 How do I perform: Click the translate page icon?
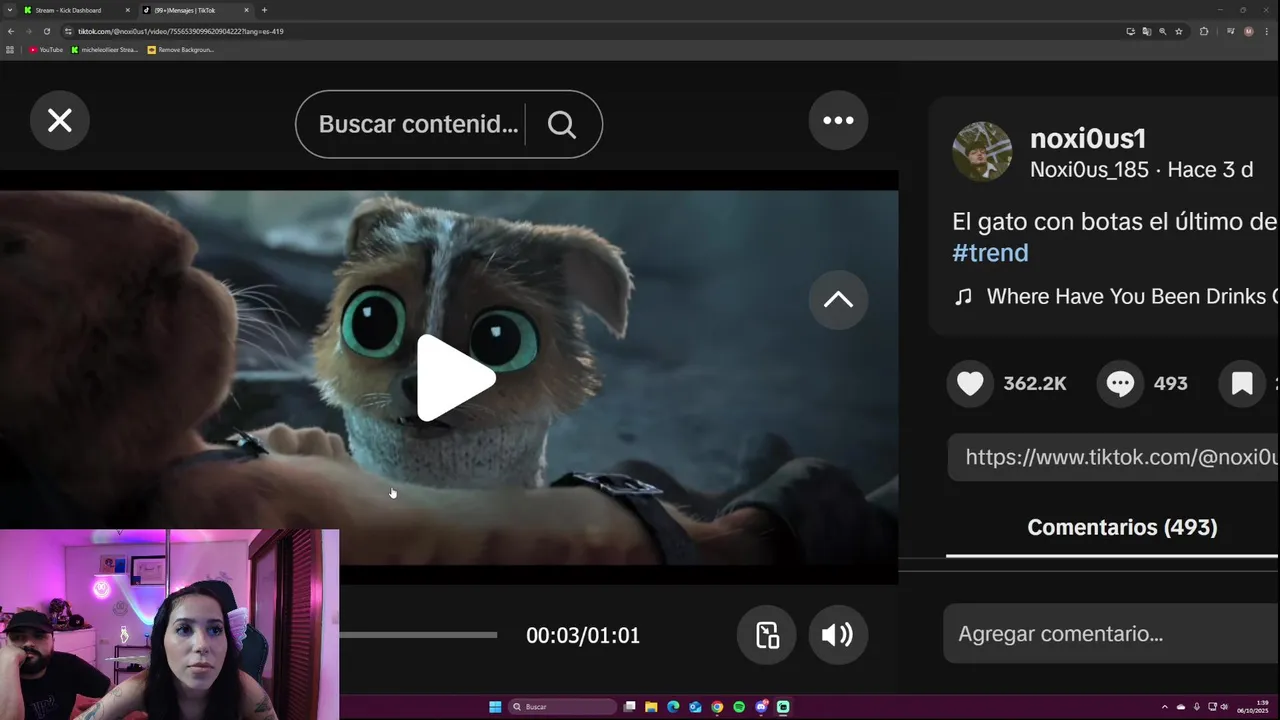tap(1146, 31)
